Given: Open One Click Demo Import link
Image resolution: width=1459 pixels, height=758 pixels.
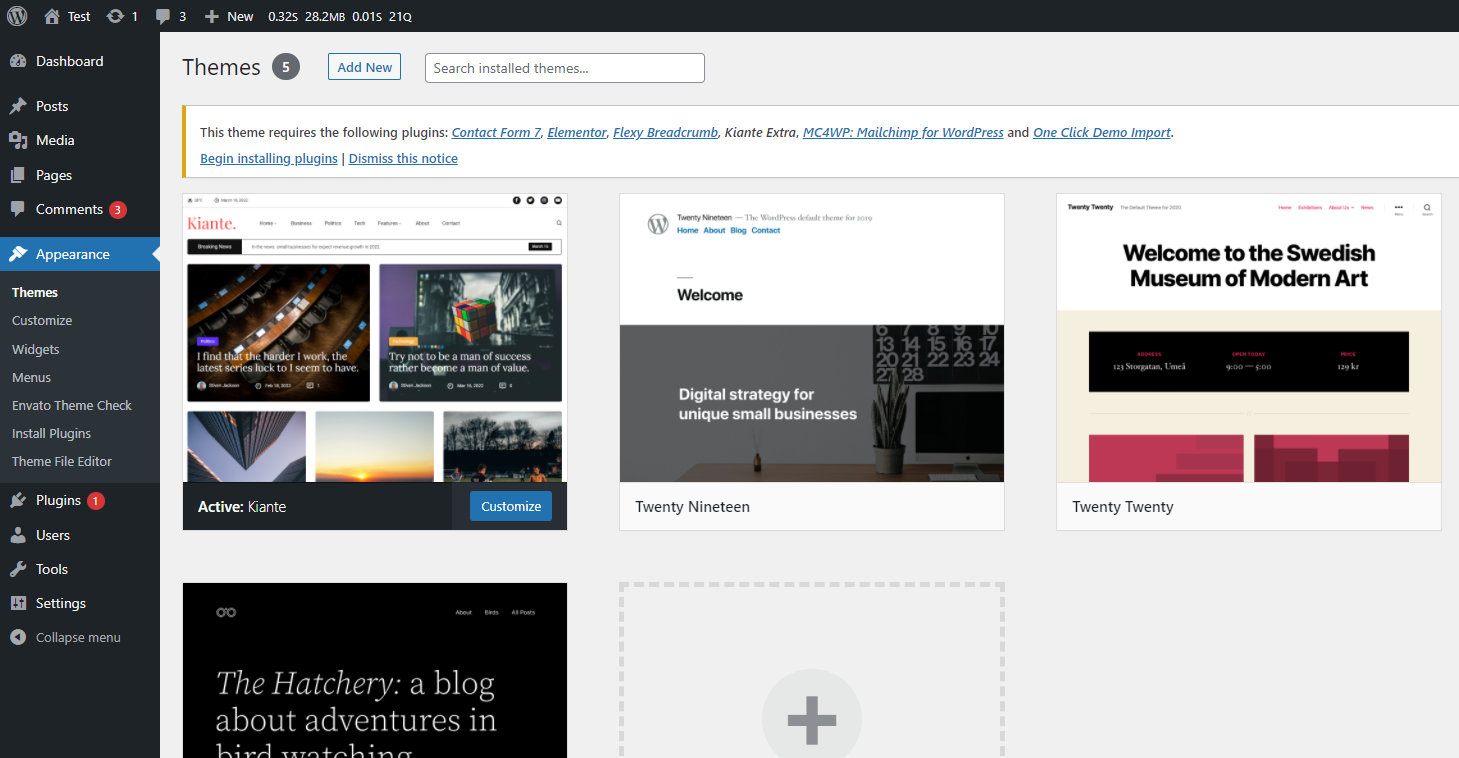Looking at the screenshot, I should [1103, 132].
